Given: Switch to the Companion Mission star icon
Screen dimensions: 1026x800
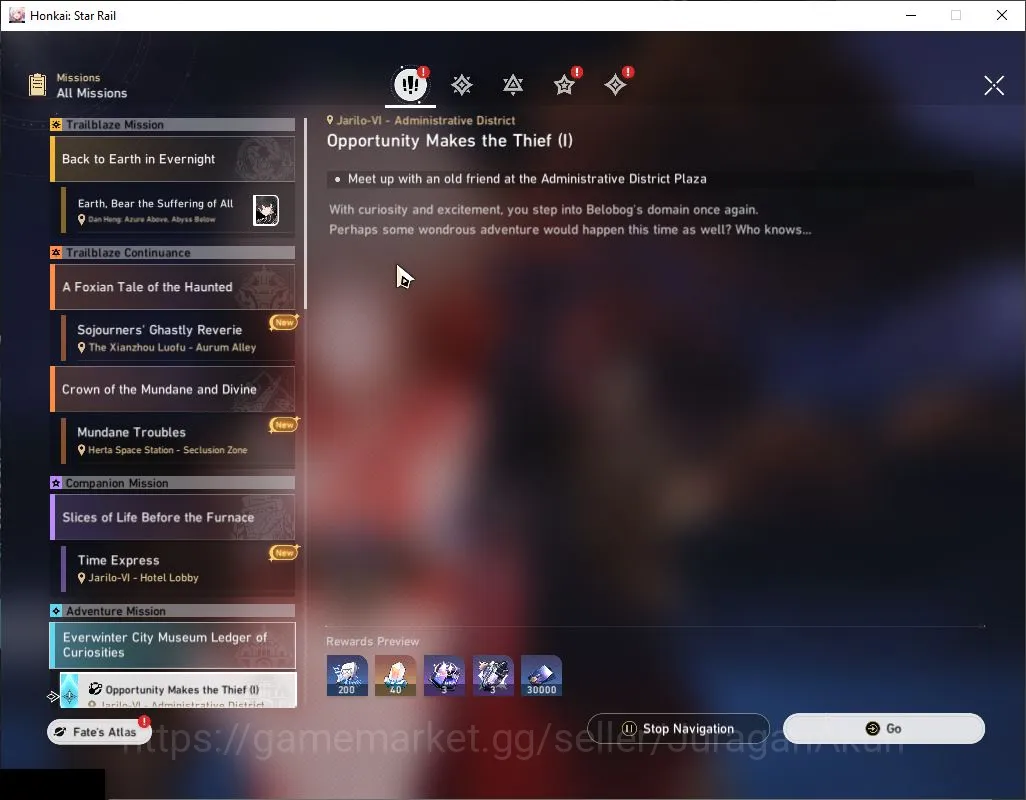Looking at the screenshot, I should [564, 84].
